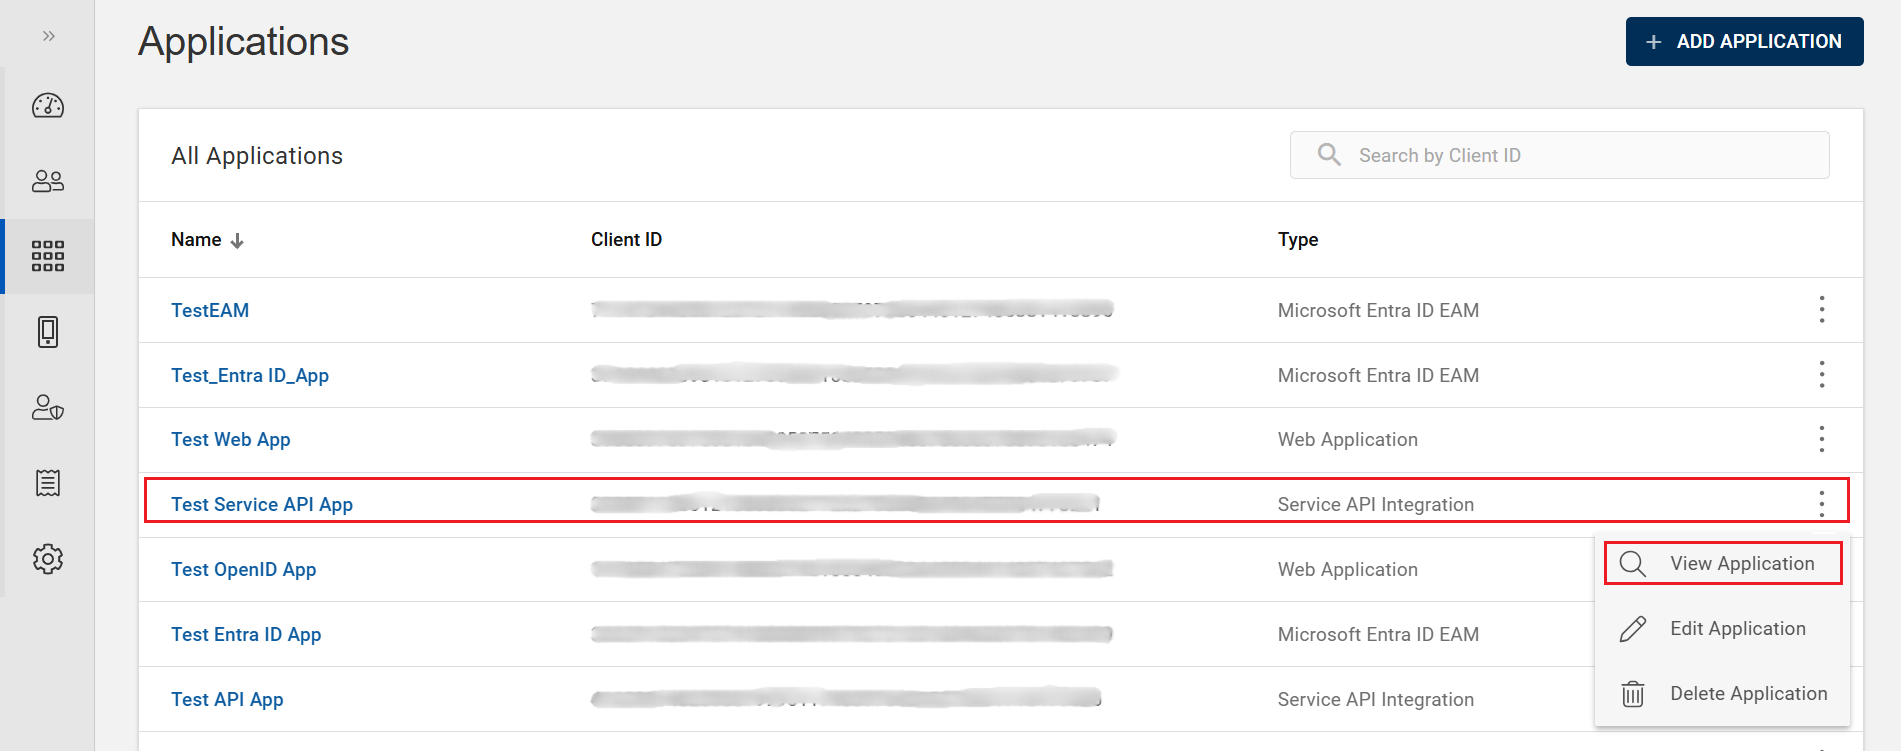The height and width of the screenshot is (751, 1901).
Task: Open the Test OpenID App link
Action: pyautogui.click(x=244, y=570)
